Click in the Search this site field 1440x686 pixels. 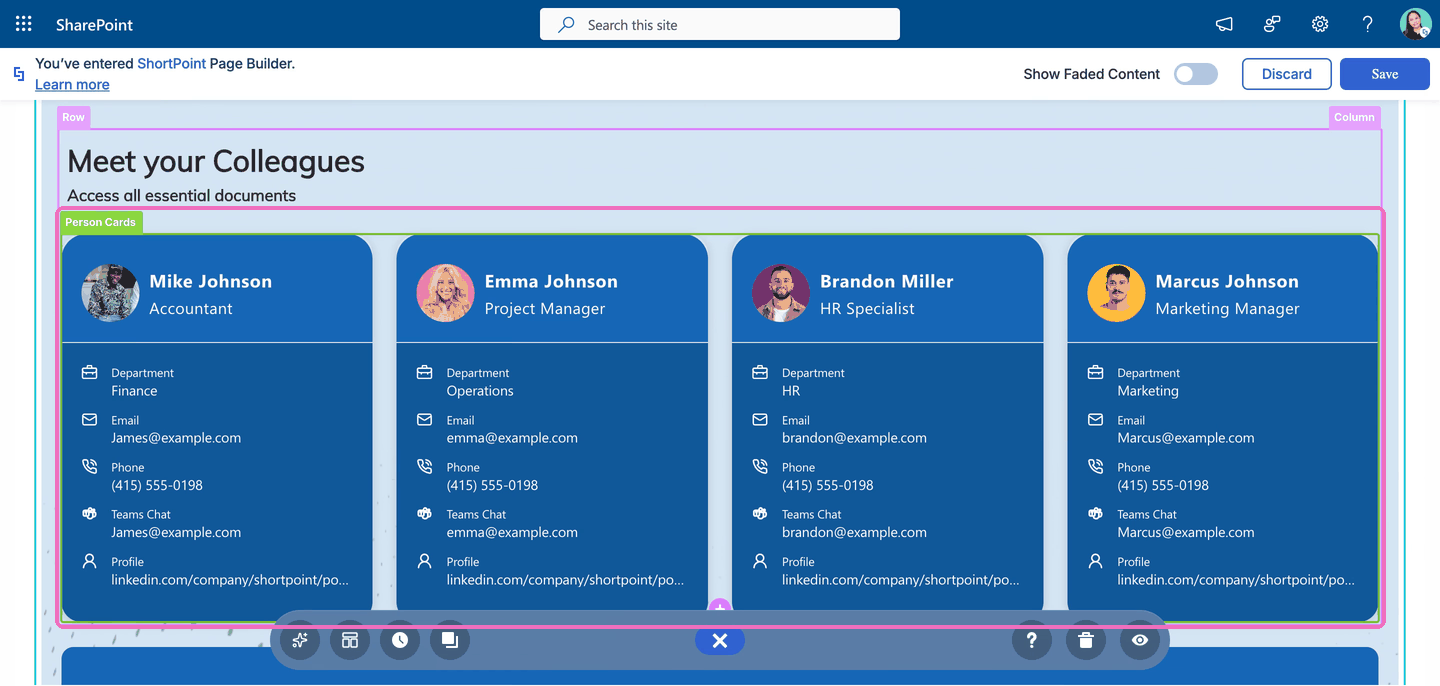click(x=720, y=24)
